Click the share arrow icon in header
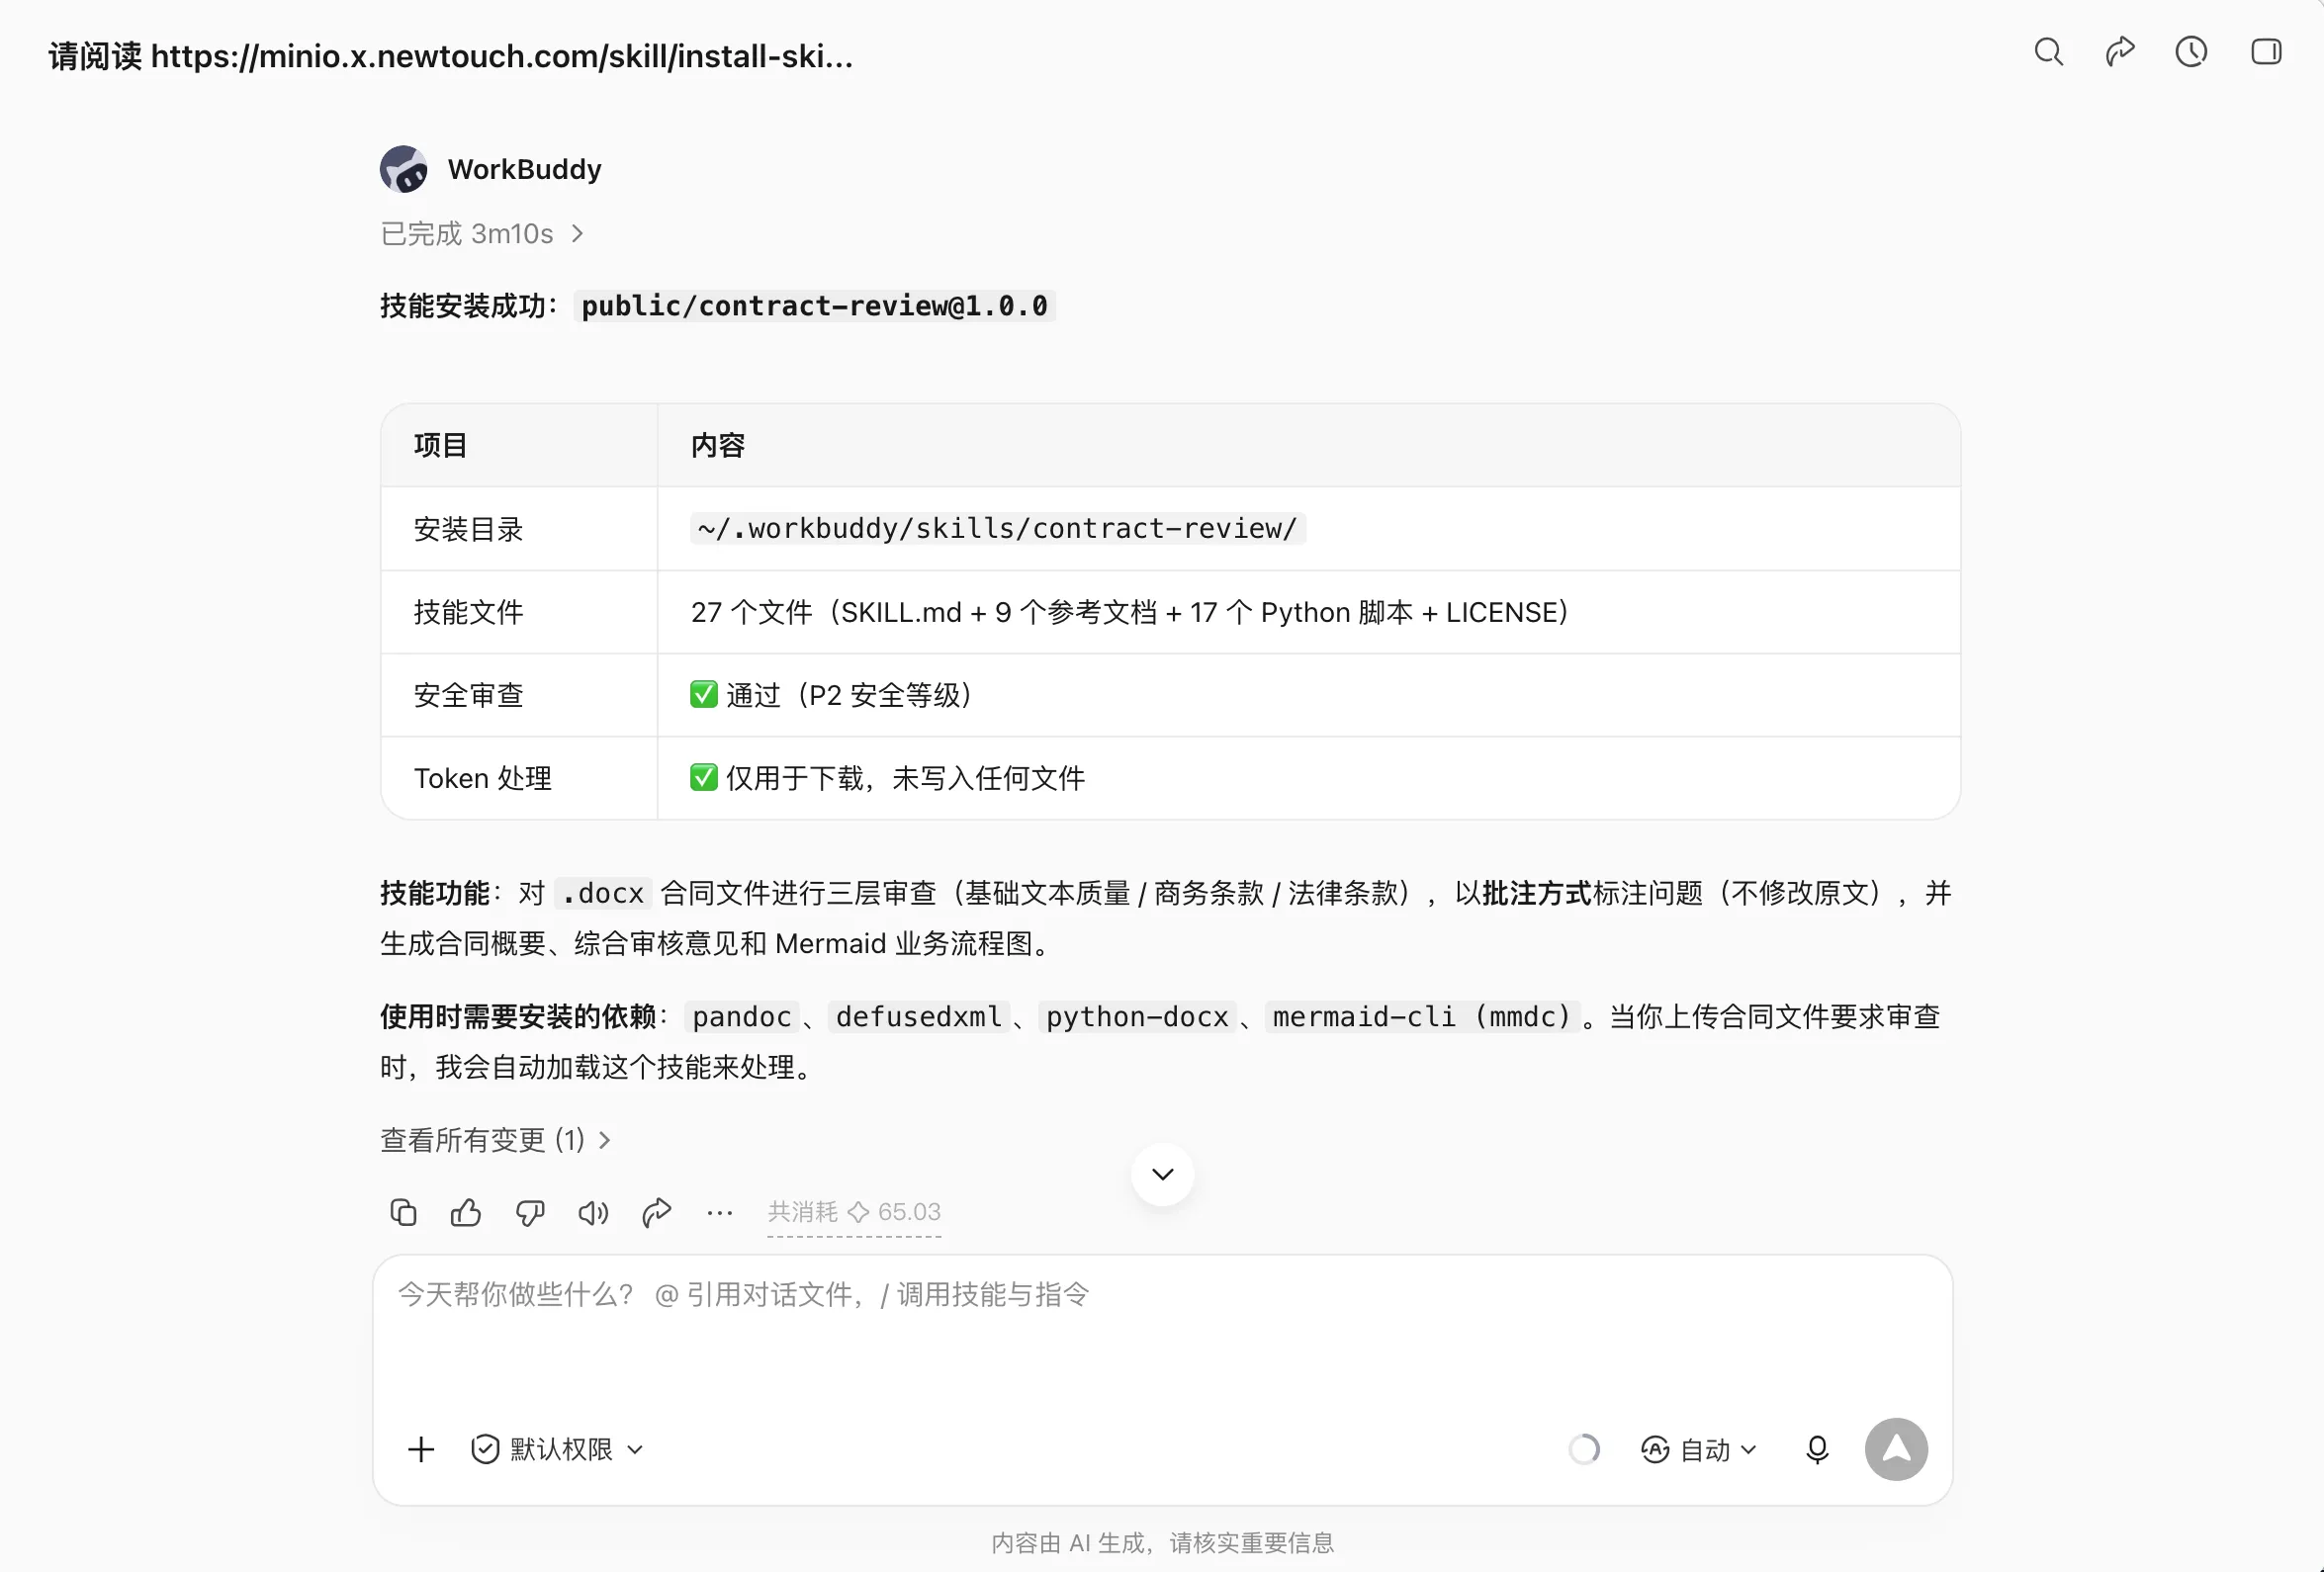 (2120, 52)
